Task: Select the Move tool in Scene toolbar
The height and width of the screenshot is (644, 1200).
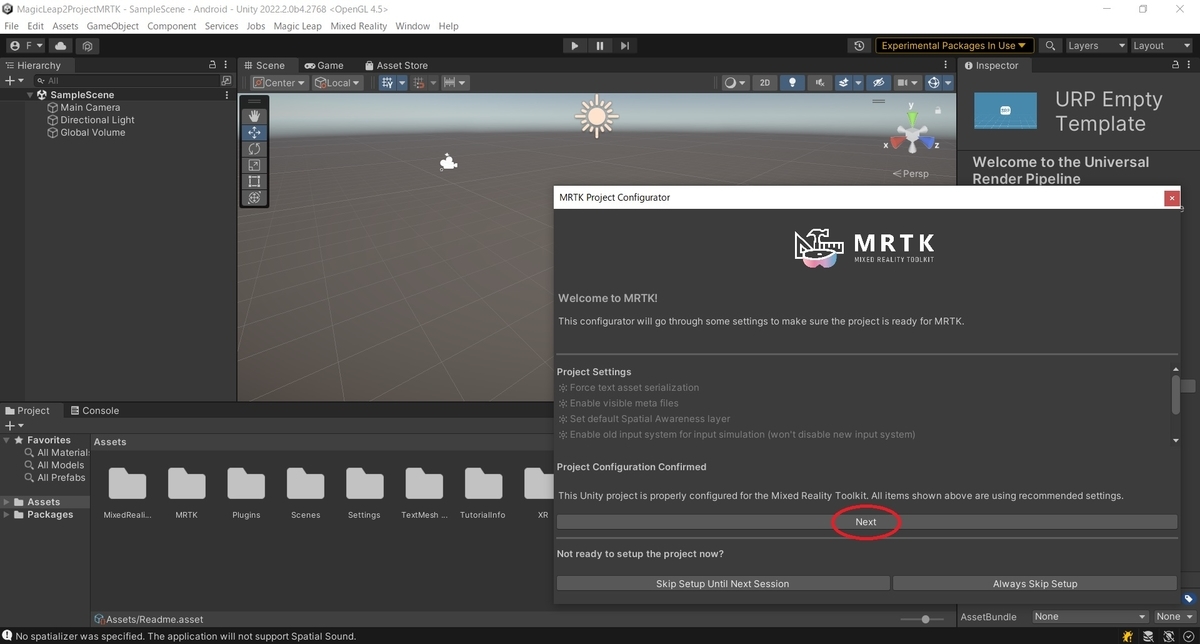Action: (254, 132)
